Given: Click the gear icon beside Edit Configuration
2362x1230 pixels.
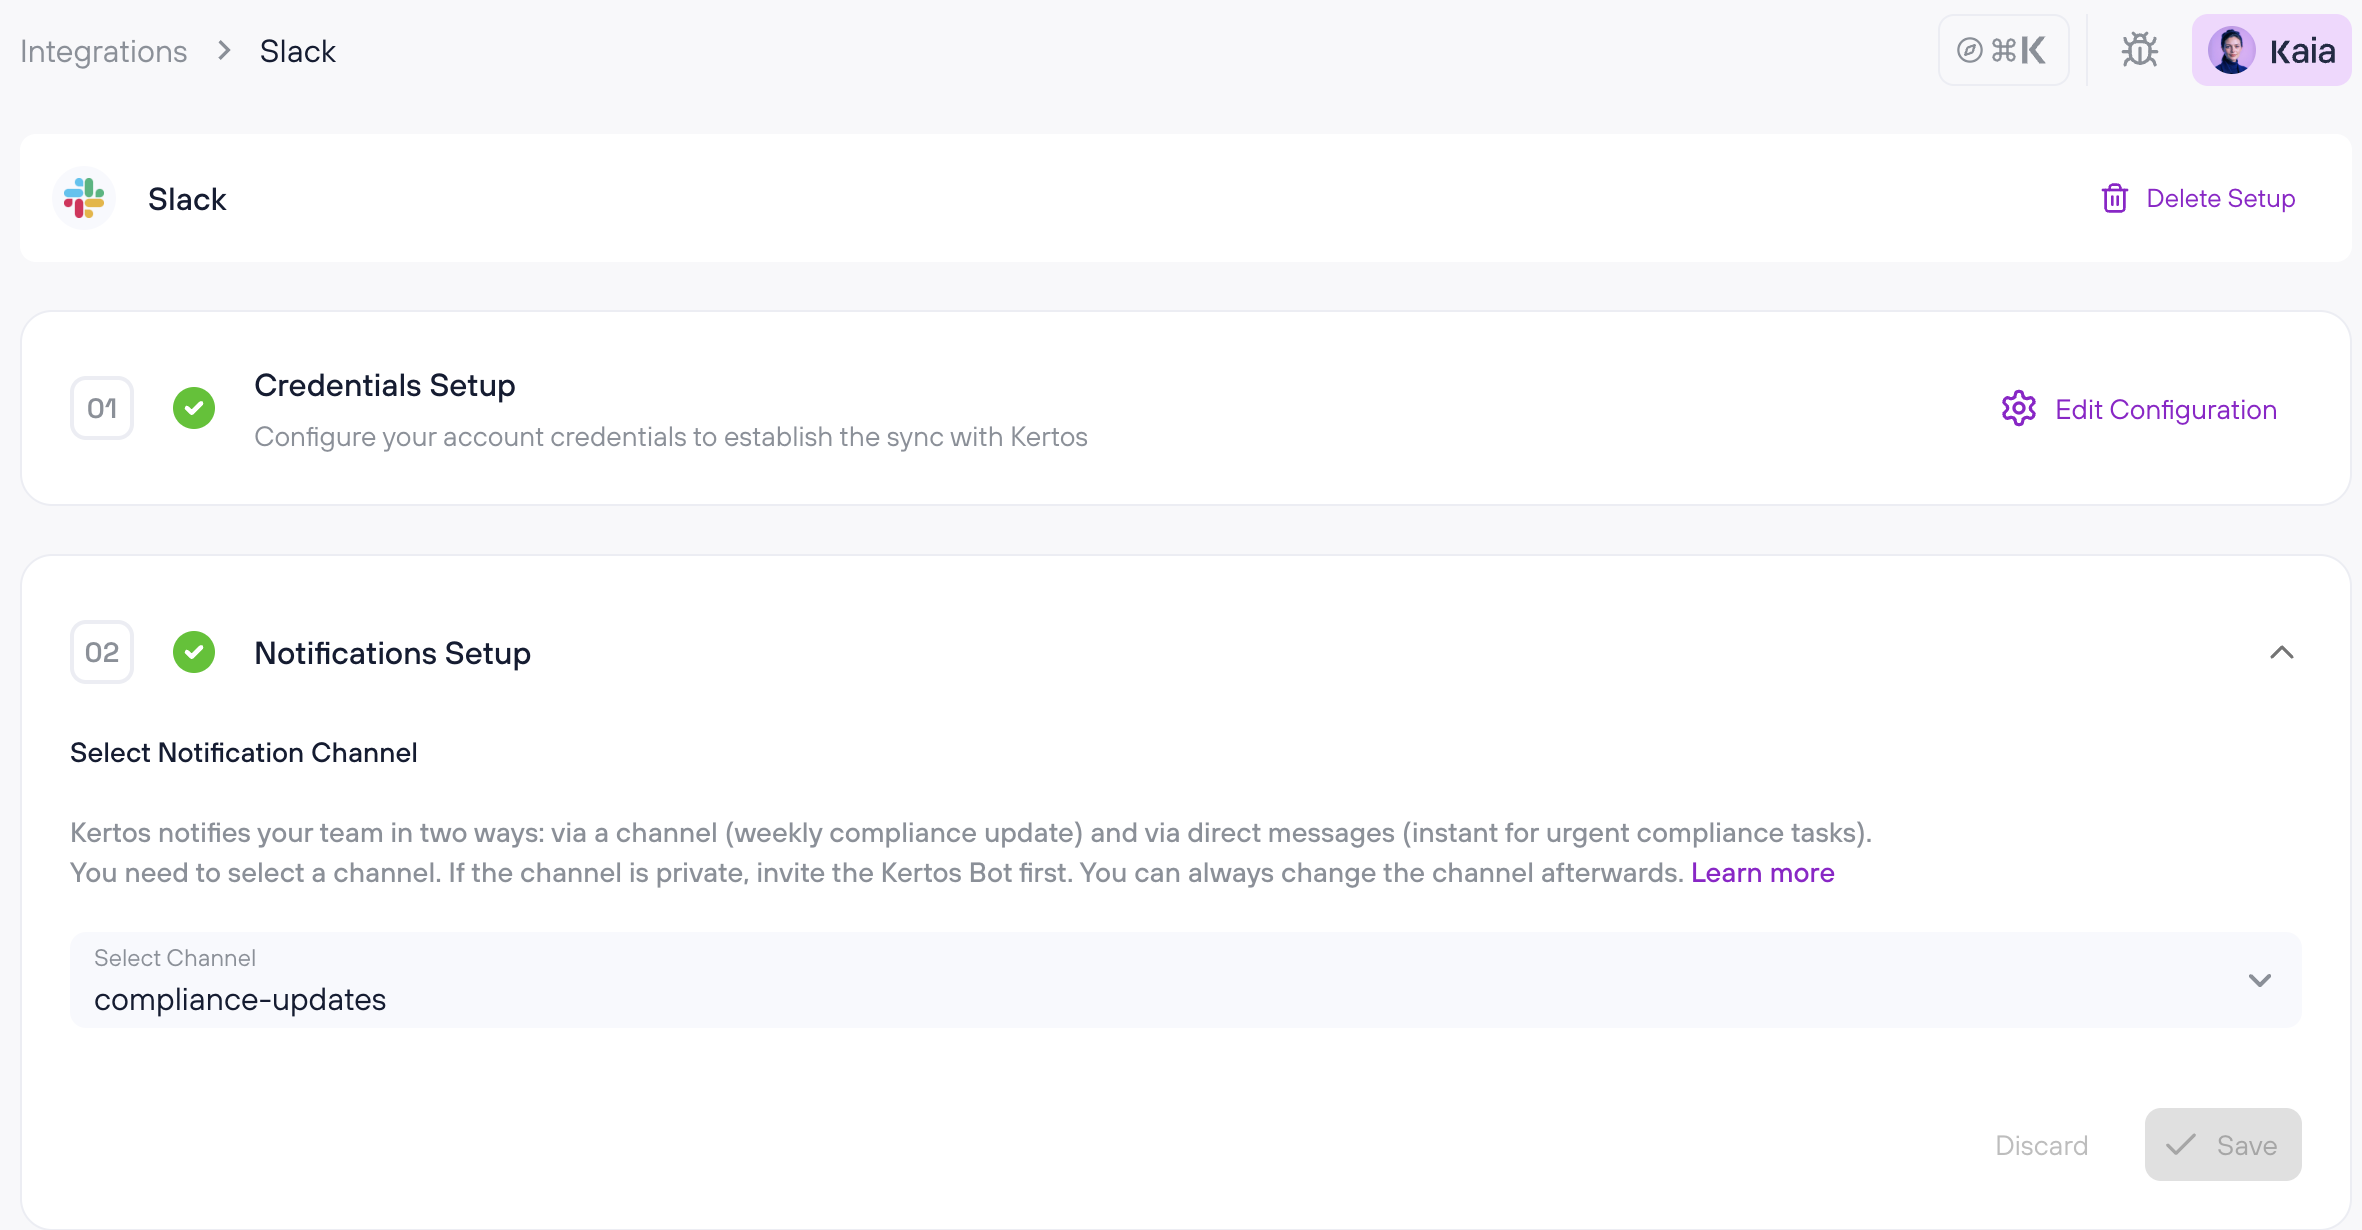Looking at the screenshot, I should coord(2018,409).
